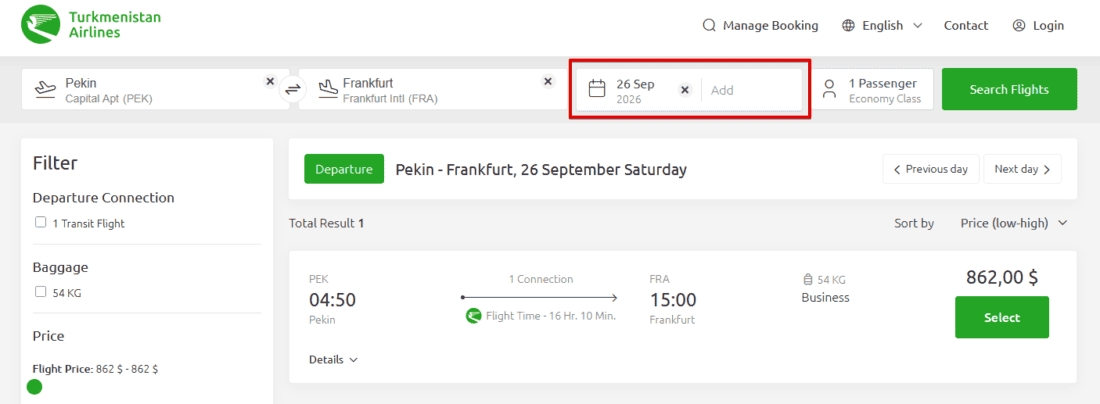This screenshot has height=404, width=1100.
Task: Click the Pekin origin airport field
Action: pyautogui.click(x=155, y=89)
